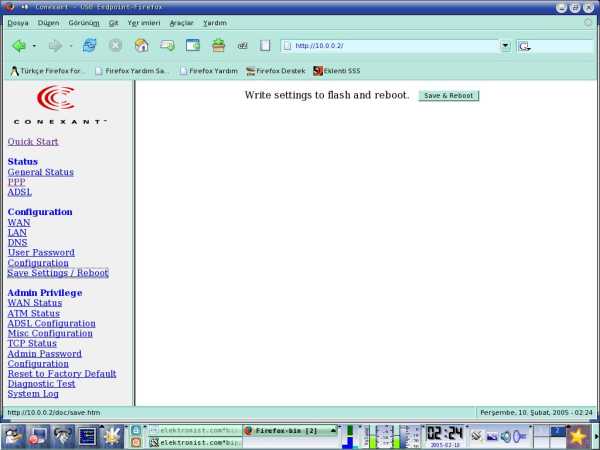Click the Stop loading icon

coord(116,46)
